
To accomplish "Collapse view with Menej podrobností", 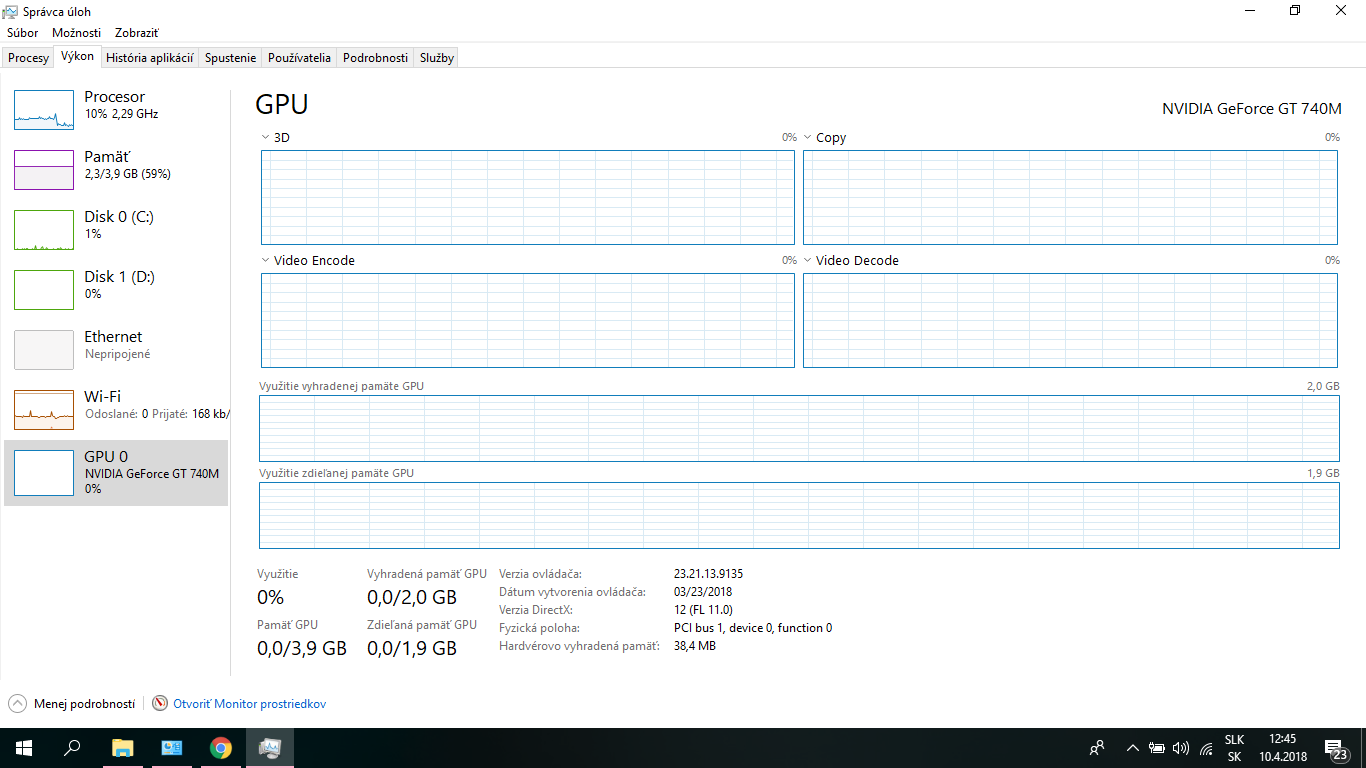I will click(x=72, y=704).
